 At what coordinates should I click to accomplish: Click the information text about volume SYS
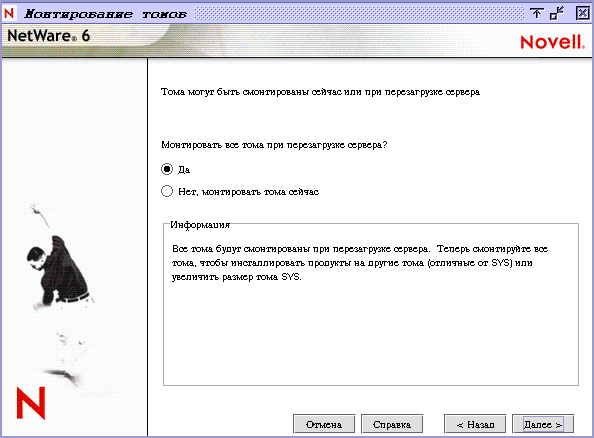click(x=360, y=263)
